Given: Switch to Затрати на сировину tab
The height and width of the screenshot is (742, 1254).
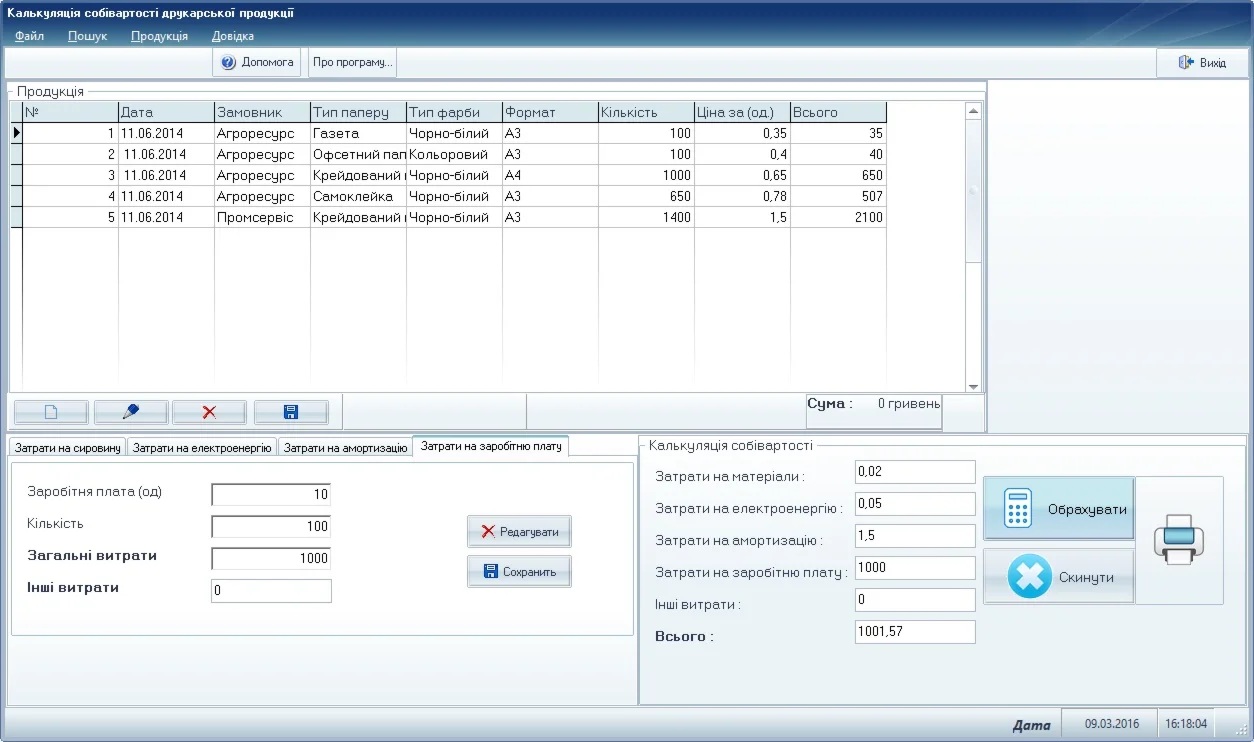Looking at the screenshot, I should (x=68, y=448).
